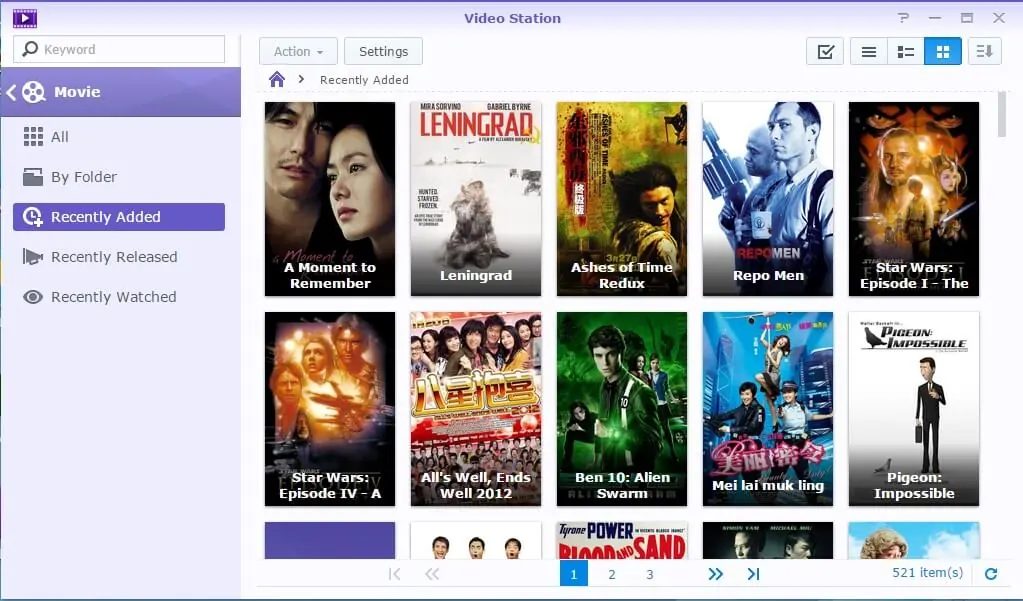Viewport: 1023px width, 601px height.
Task: Select the thumbnail grid view
Action: click(942, 50)
